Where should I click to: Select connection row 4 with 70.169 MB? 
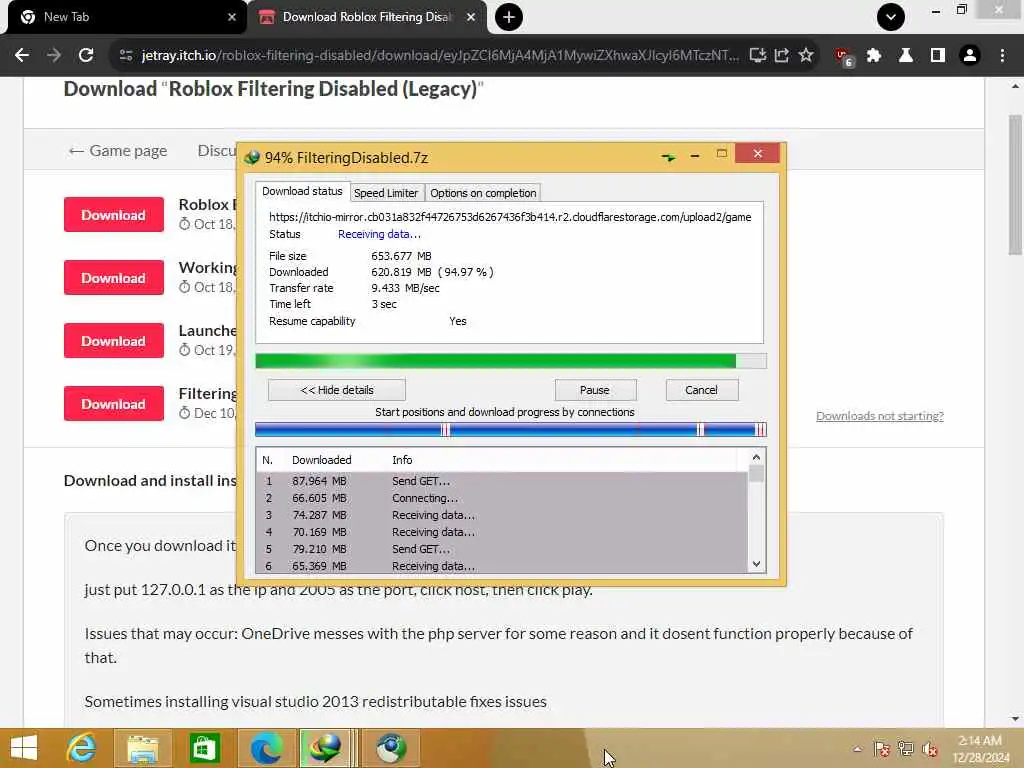click(x=502, y=532)
